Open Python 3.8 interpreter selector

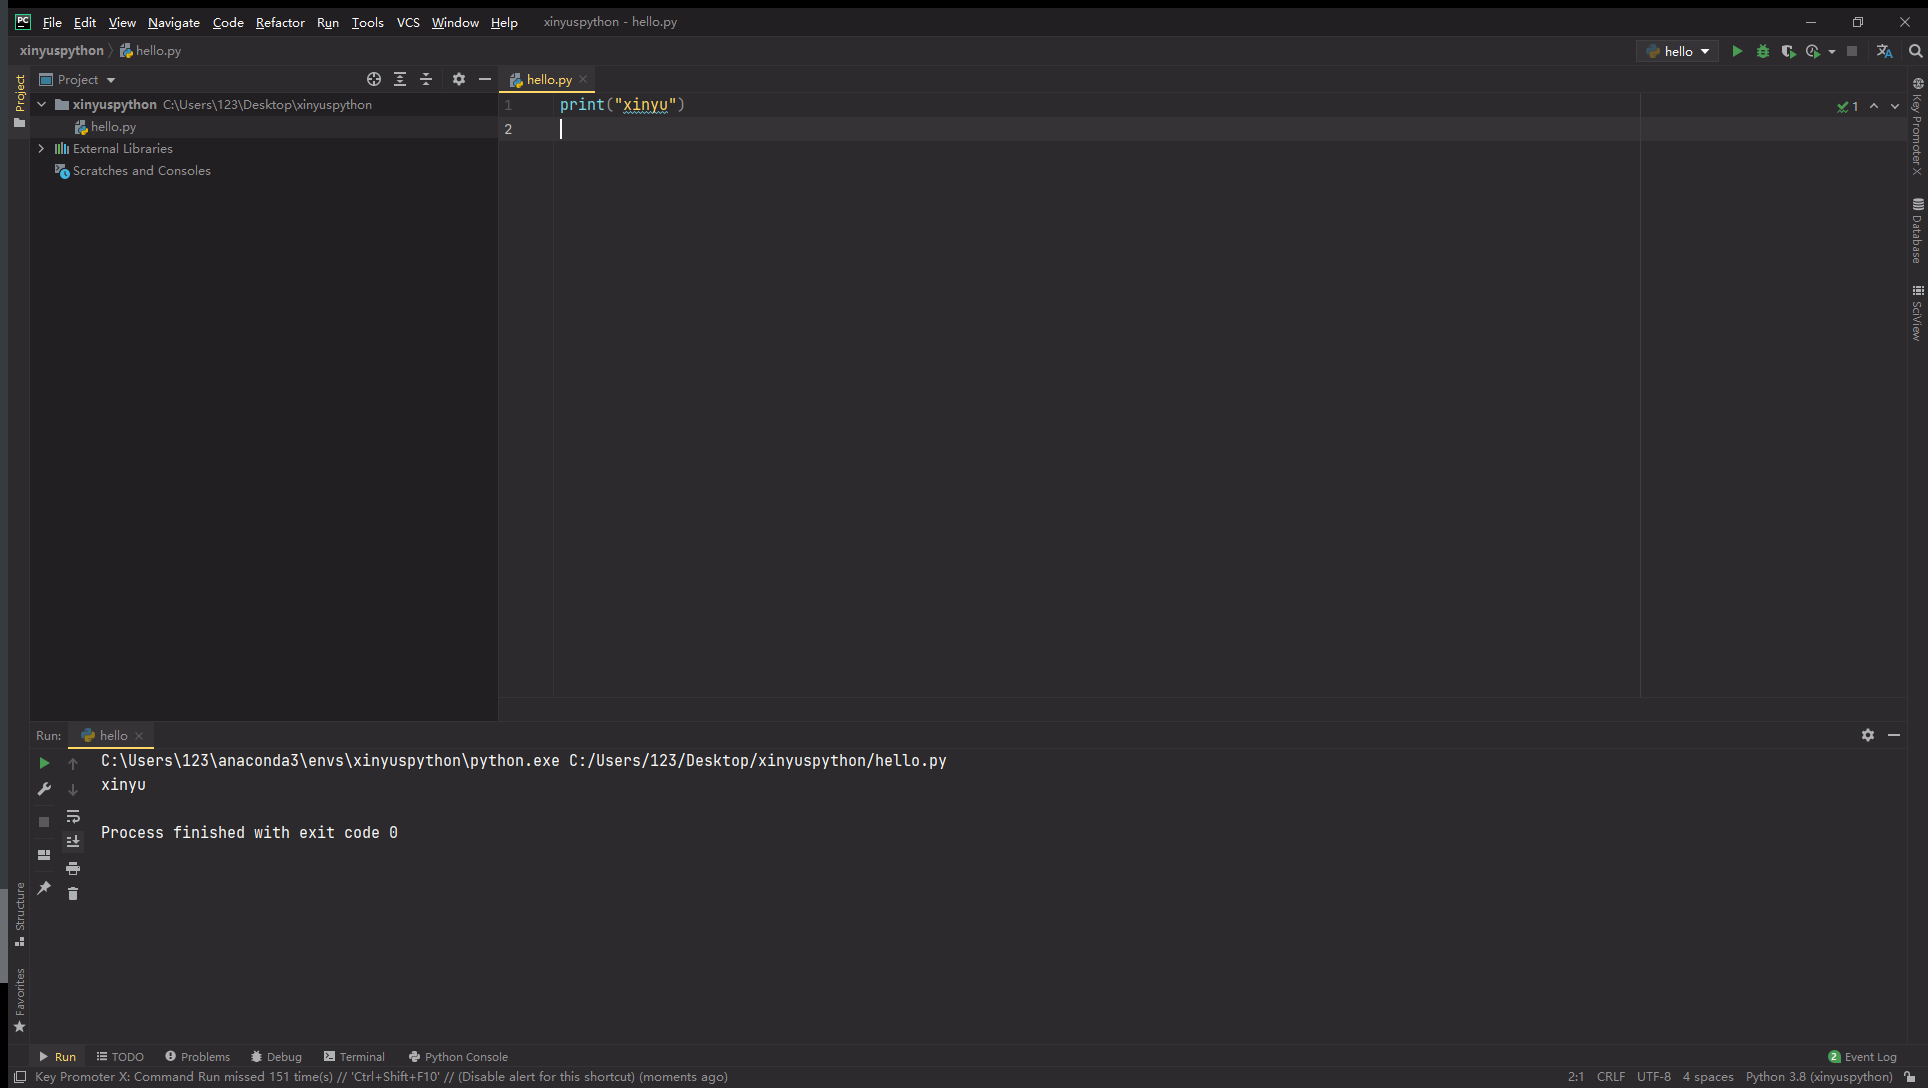pyautogui.click(x=1819, y=1077)
